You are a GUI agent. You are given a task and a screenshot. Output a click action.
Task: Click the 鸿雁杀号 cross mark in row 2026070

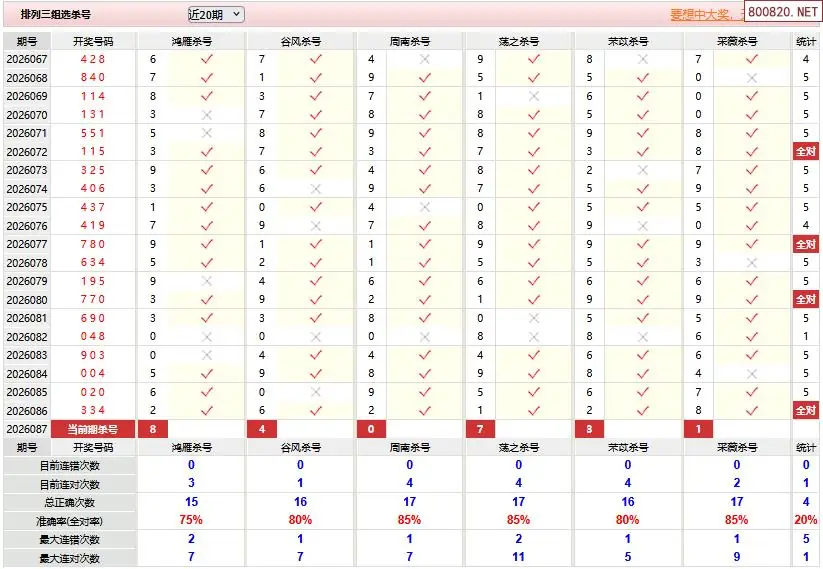coord(207,115)
